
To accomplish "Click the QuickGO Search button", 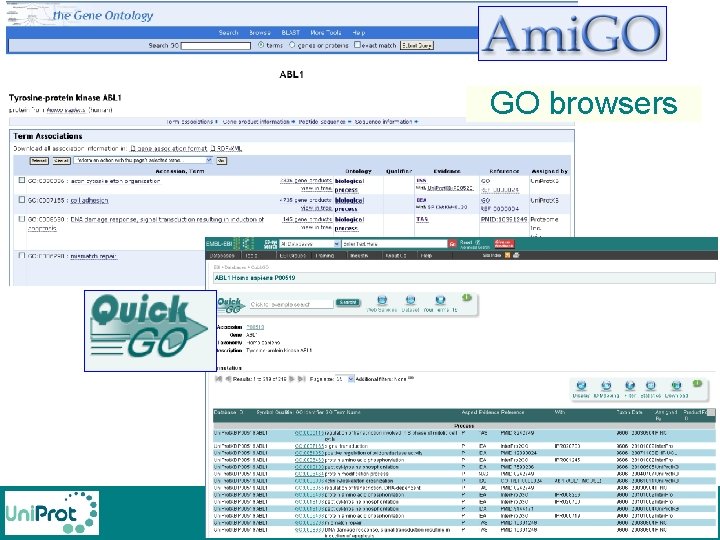I will point(348,302).
